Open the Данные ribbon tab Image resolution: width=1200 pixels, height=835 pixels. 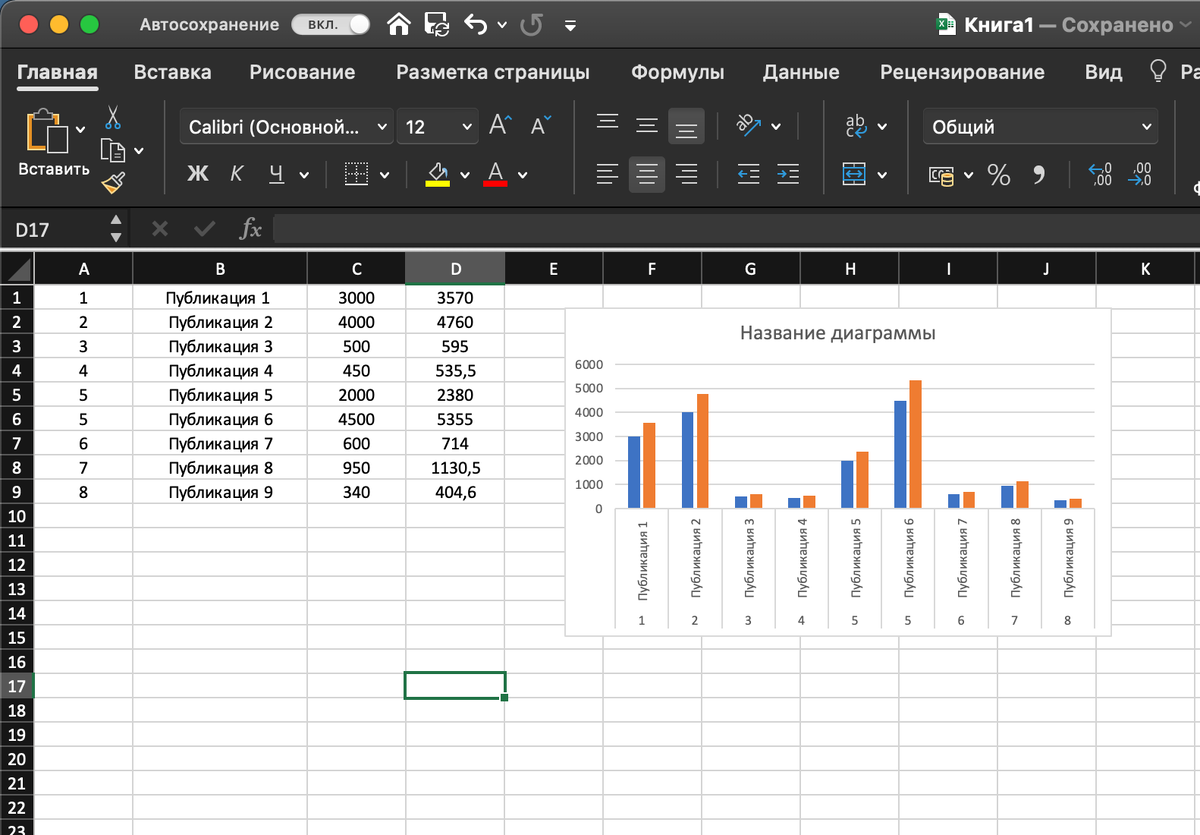[801, 72]
